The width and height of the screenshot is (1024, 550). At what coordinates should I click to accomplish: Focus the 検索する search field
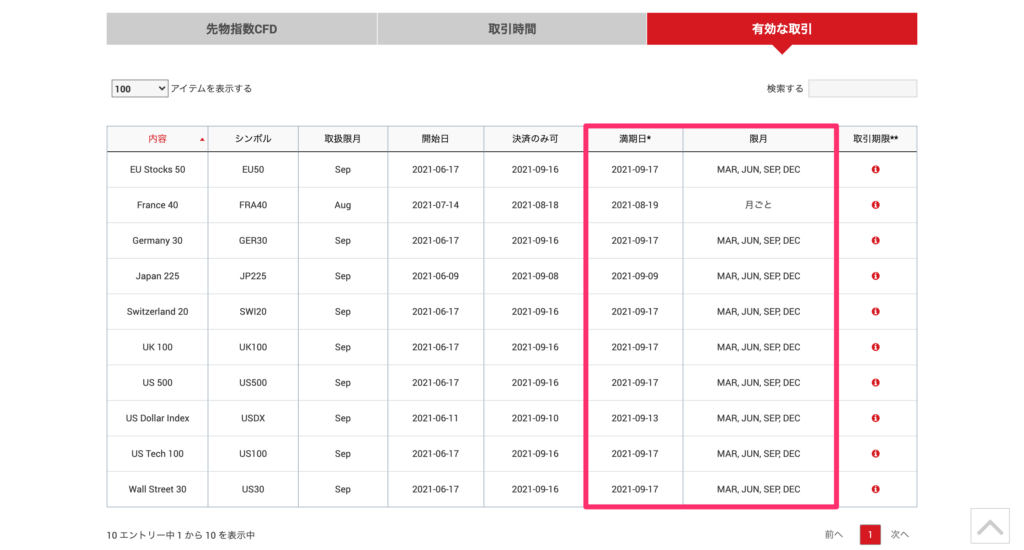coord(862,88)
